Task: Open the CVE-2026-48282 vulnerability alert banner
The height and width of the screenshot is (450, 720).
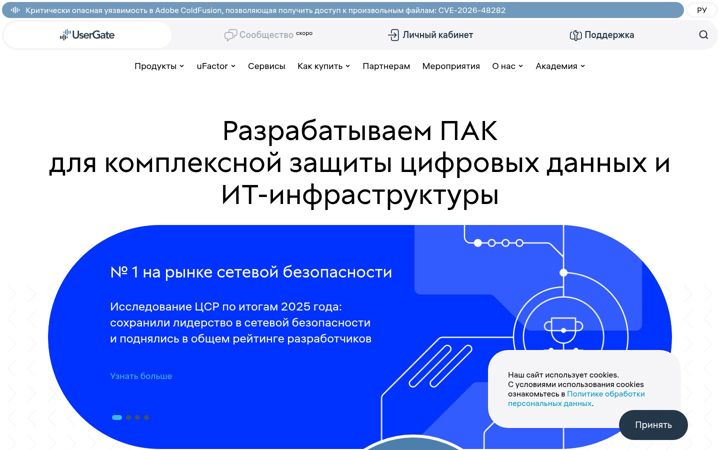Action: (343, 10)
